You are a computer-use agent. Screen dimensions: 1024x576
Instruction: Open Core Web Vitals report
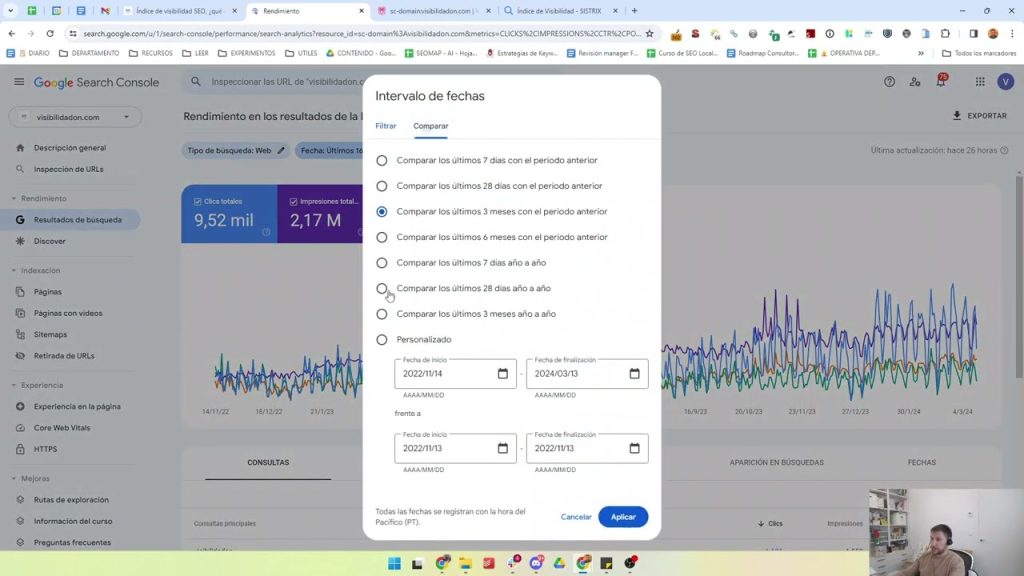tap(62, 428)
